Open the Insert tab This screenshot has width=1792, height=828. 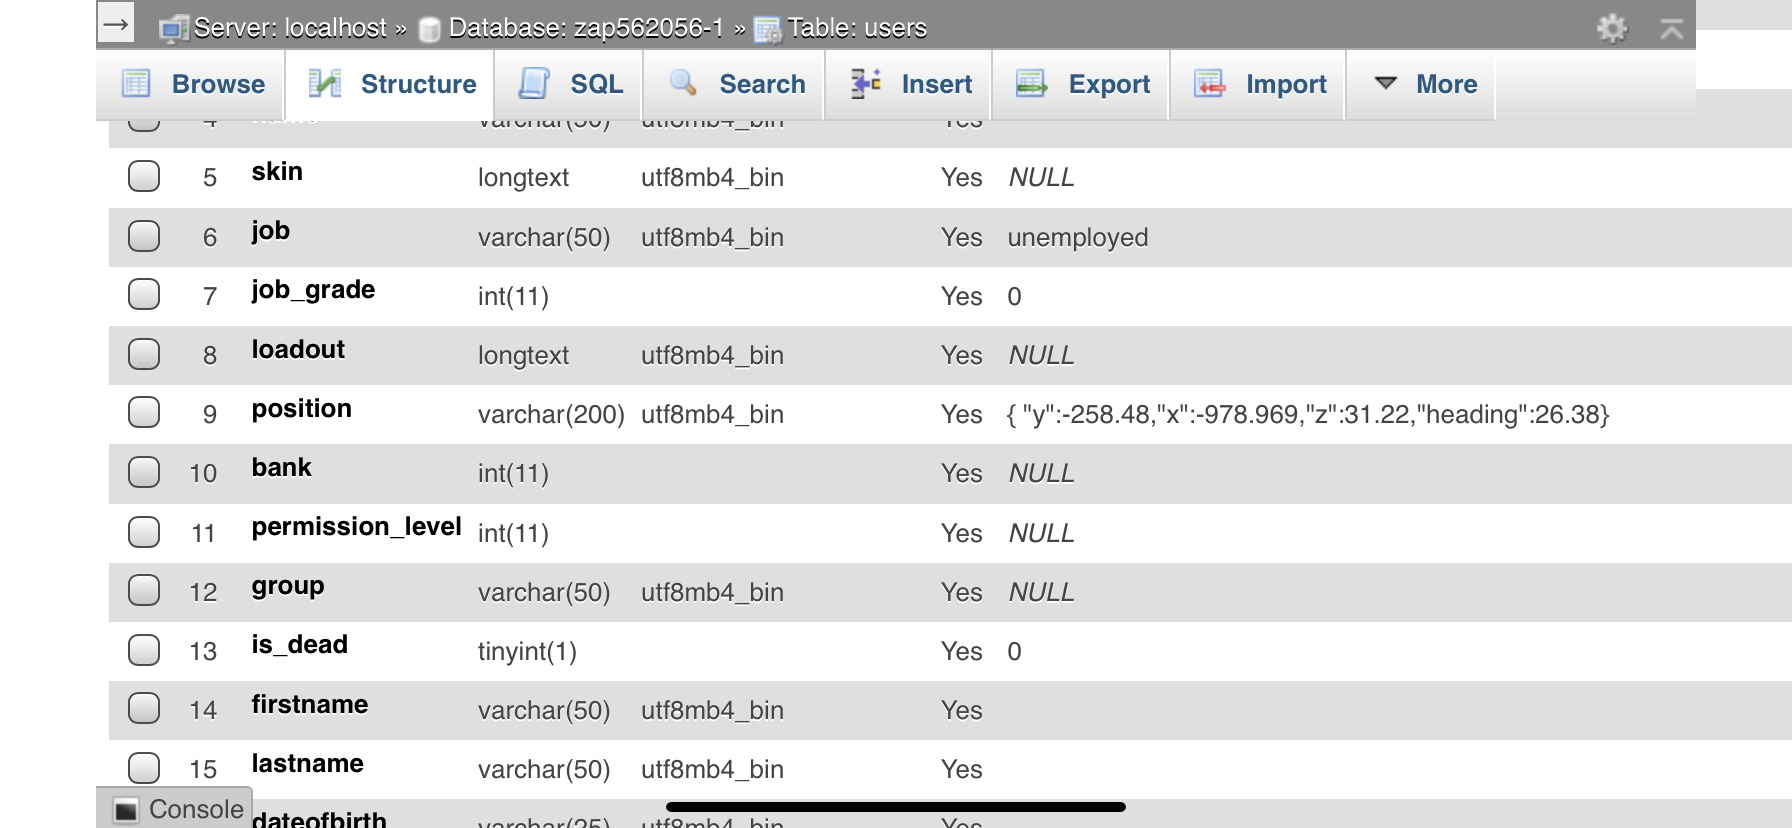[x=910, y=84]
